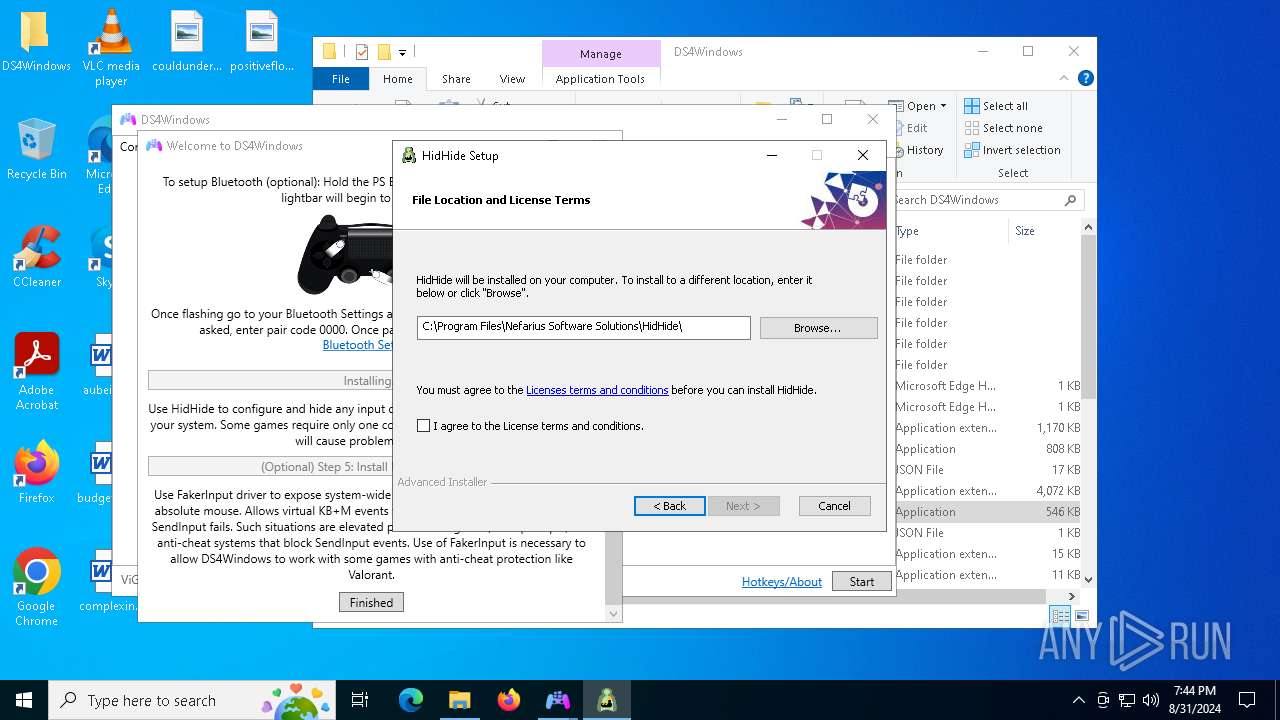Open Firefox from the taskbar
The width and height of the screenshot is (1280, 720).
click(x=508, y=700)
